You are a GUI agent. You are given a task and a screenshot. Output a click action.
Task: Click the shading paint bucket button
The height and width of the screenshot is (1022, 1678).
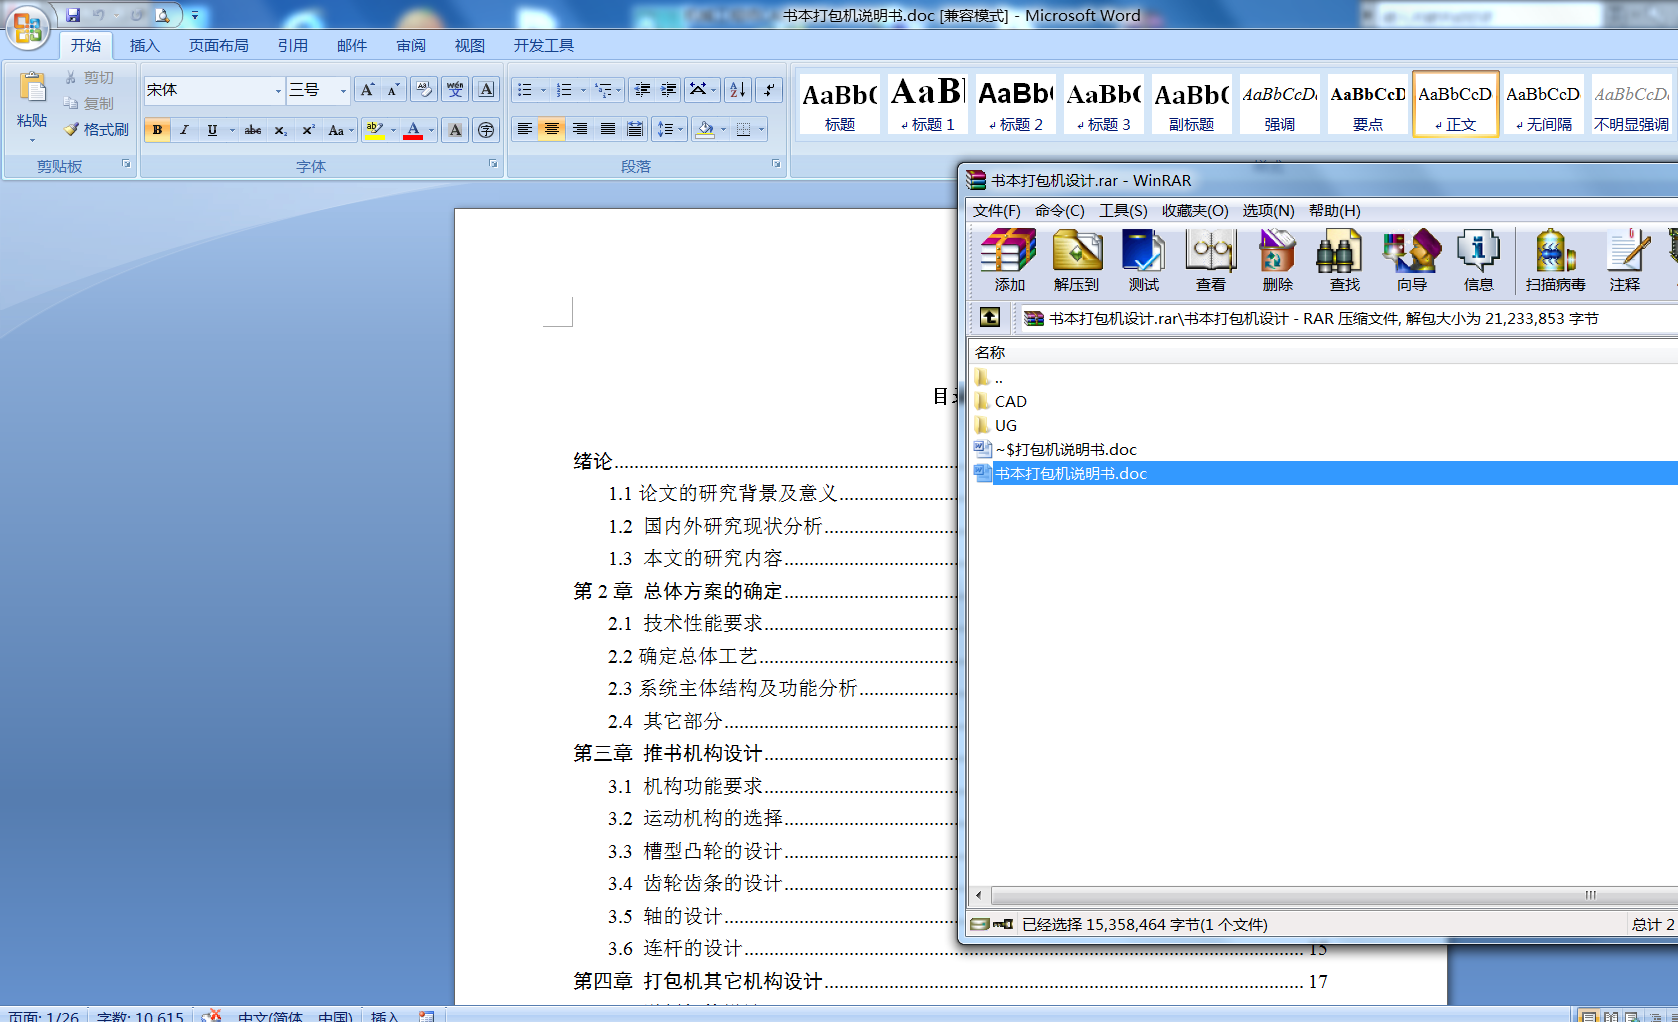point(705,130)
